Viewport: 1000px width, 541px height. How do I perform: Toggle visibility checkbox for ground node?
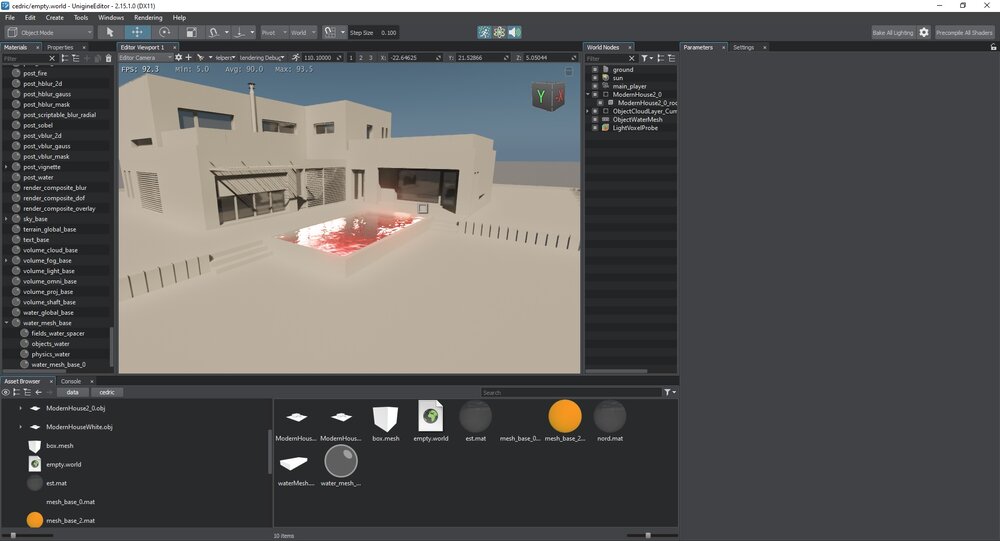[595, 70]
